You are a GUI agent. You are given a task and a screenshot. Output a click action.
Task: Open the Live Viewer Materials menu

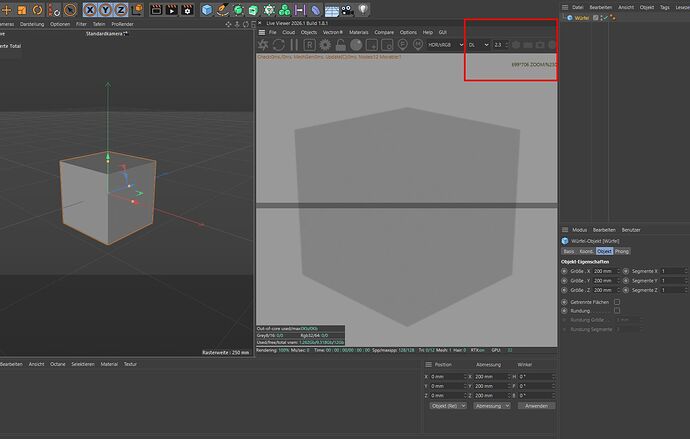click(359, 33)
